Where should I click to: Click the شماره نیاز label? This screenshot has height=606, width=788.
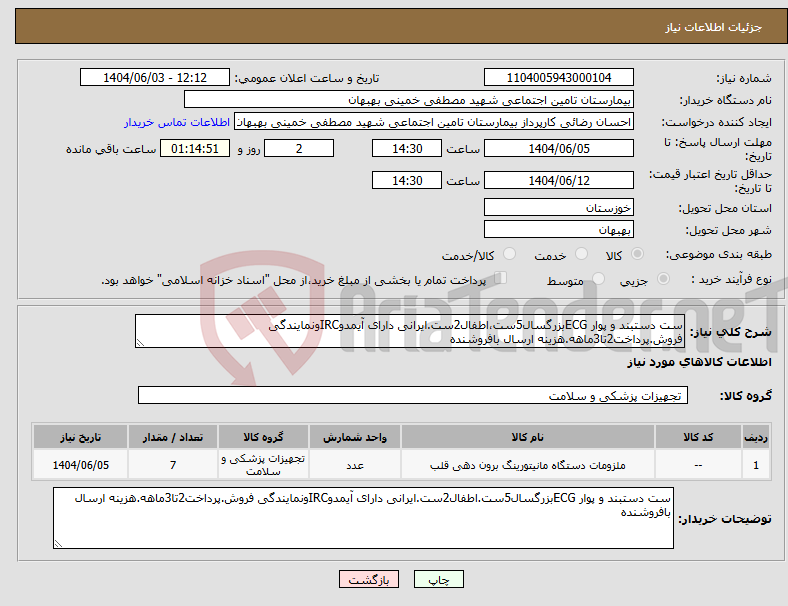[x=744, y=78]
